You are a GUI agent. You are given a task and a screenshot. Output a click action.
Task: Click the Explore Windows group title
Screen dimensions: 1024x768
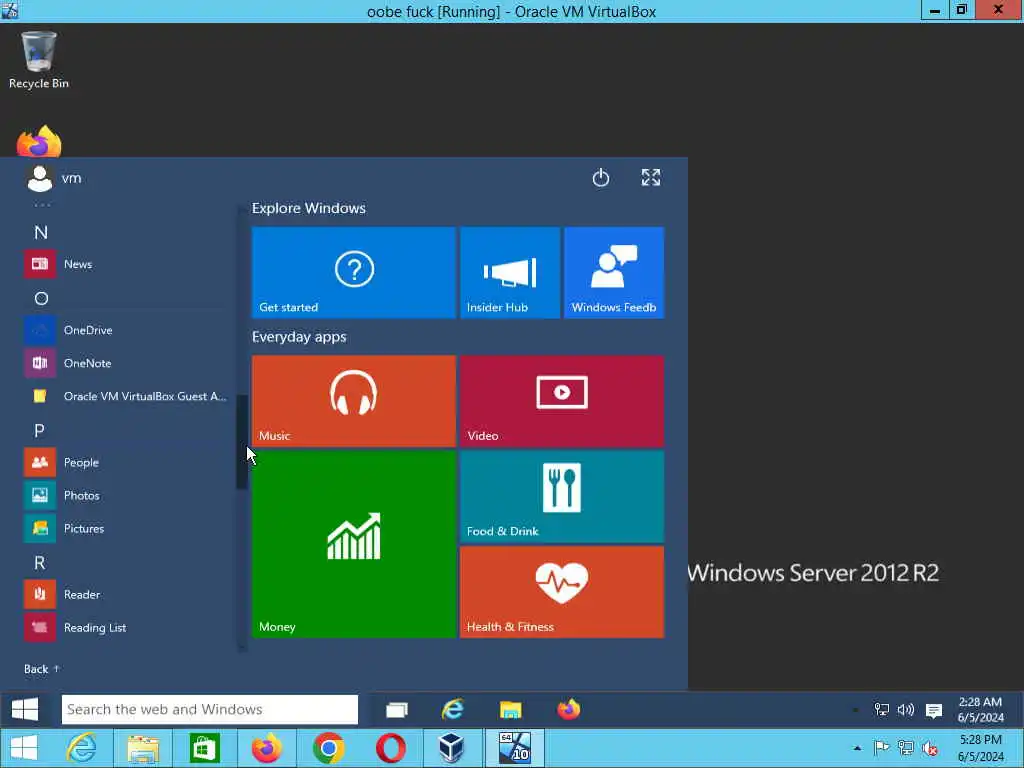tap(309, 208)
